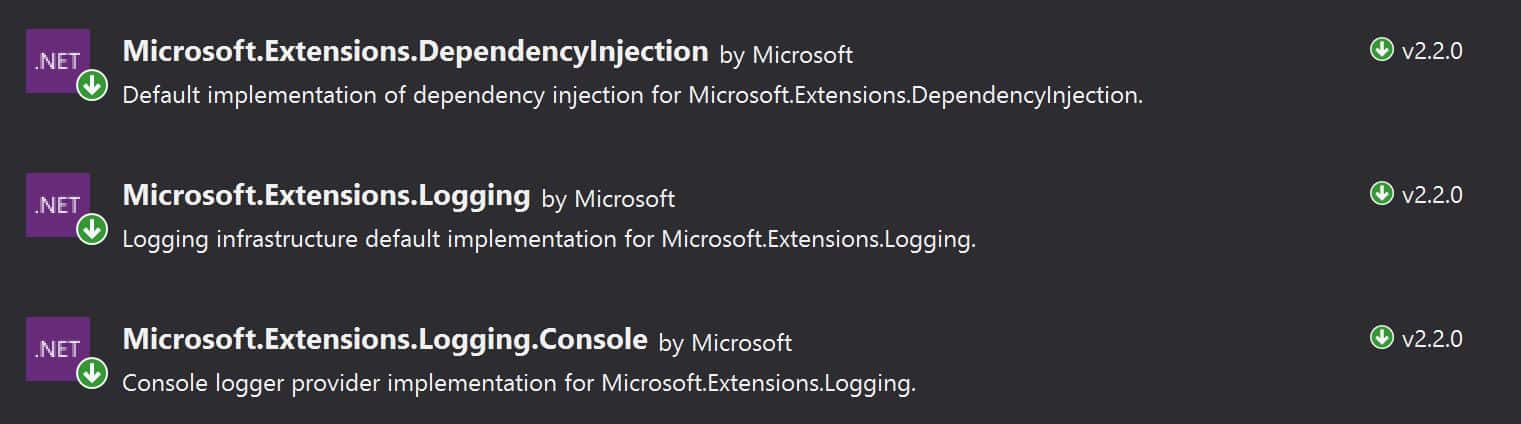Screen dimensions: 1521x424
Task: Click green download badge on Logging.Console icon
Action: (x=92, y=374)
